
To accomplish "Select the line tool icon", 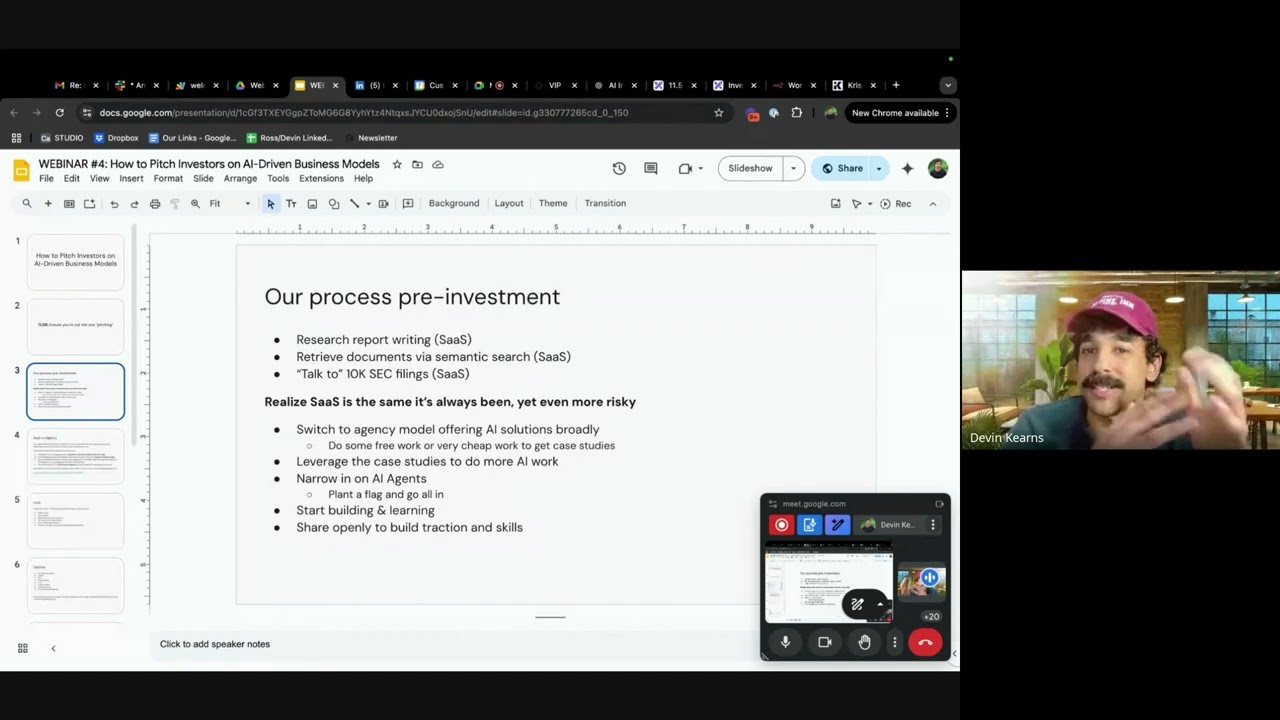I will click(354, 204).
